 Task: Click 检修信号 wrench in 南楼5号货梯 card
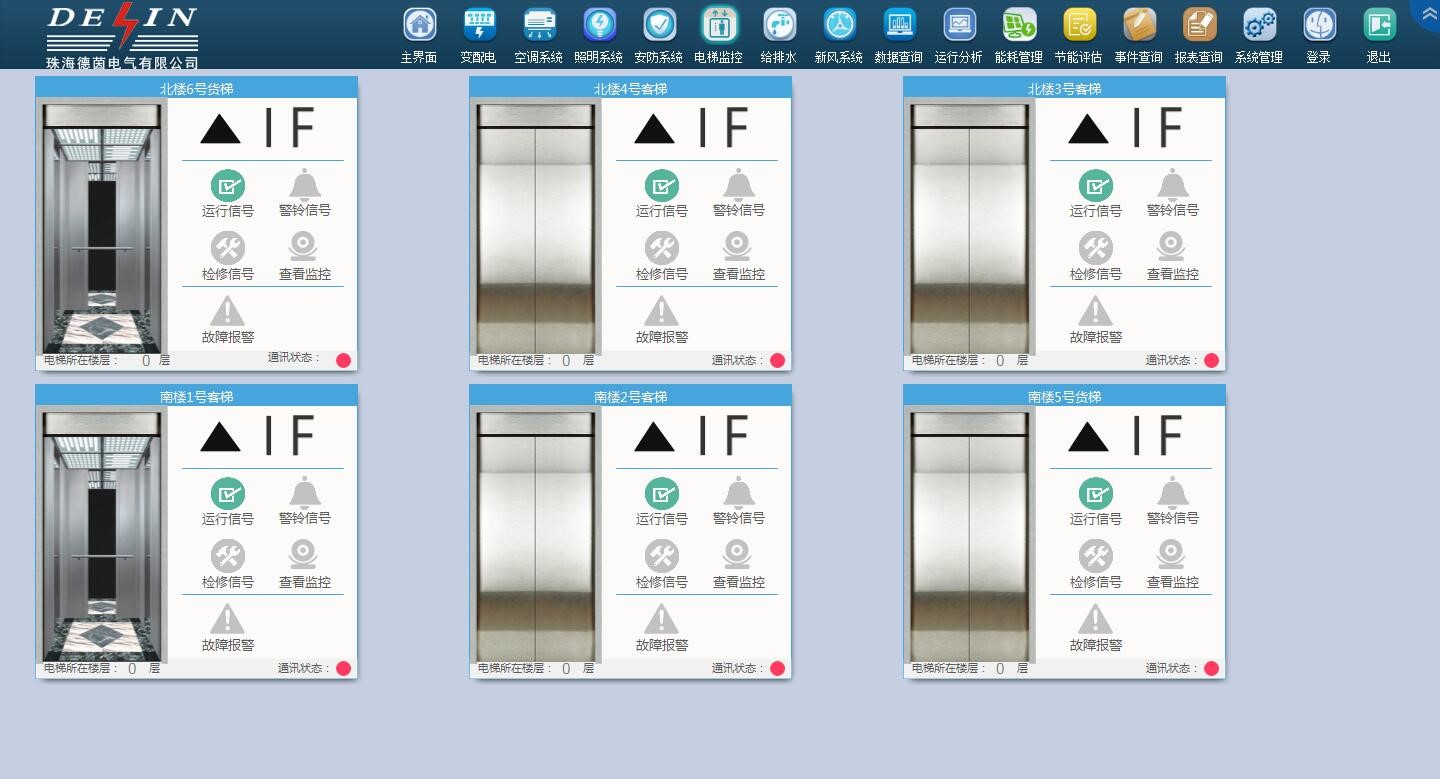point(1096,556)
